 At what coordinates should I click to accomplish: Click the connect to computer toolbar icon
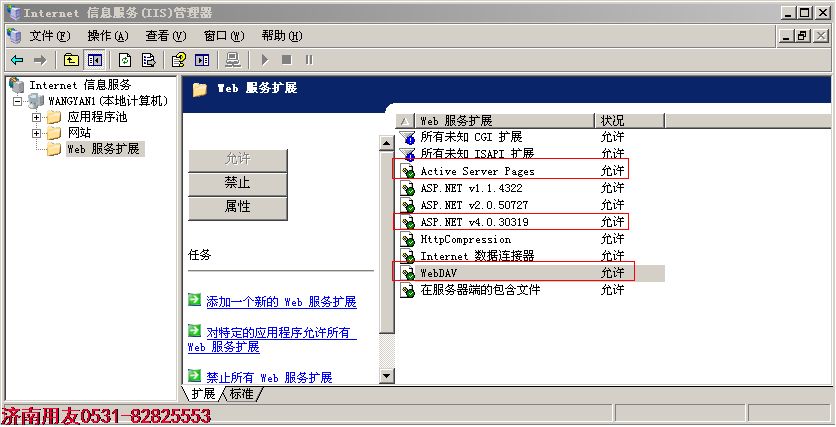click(232, 60)
